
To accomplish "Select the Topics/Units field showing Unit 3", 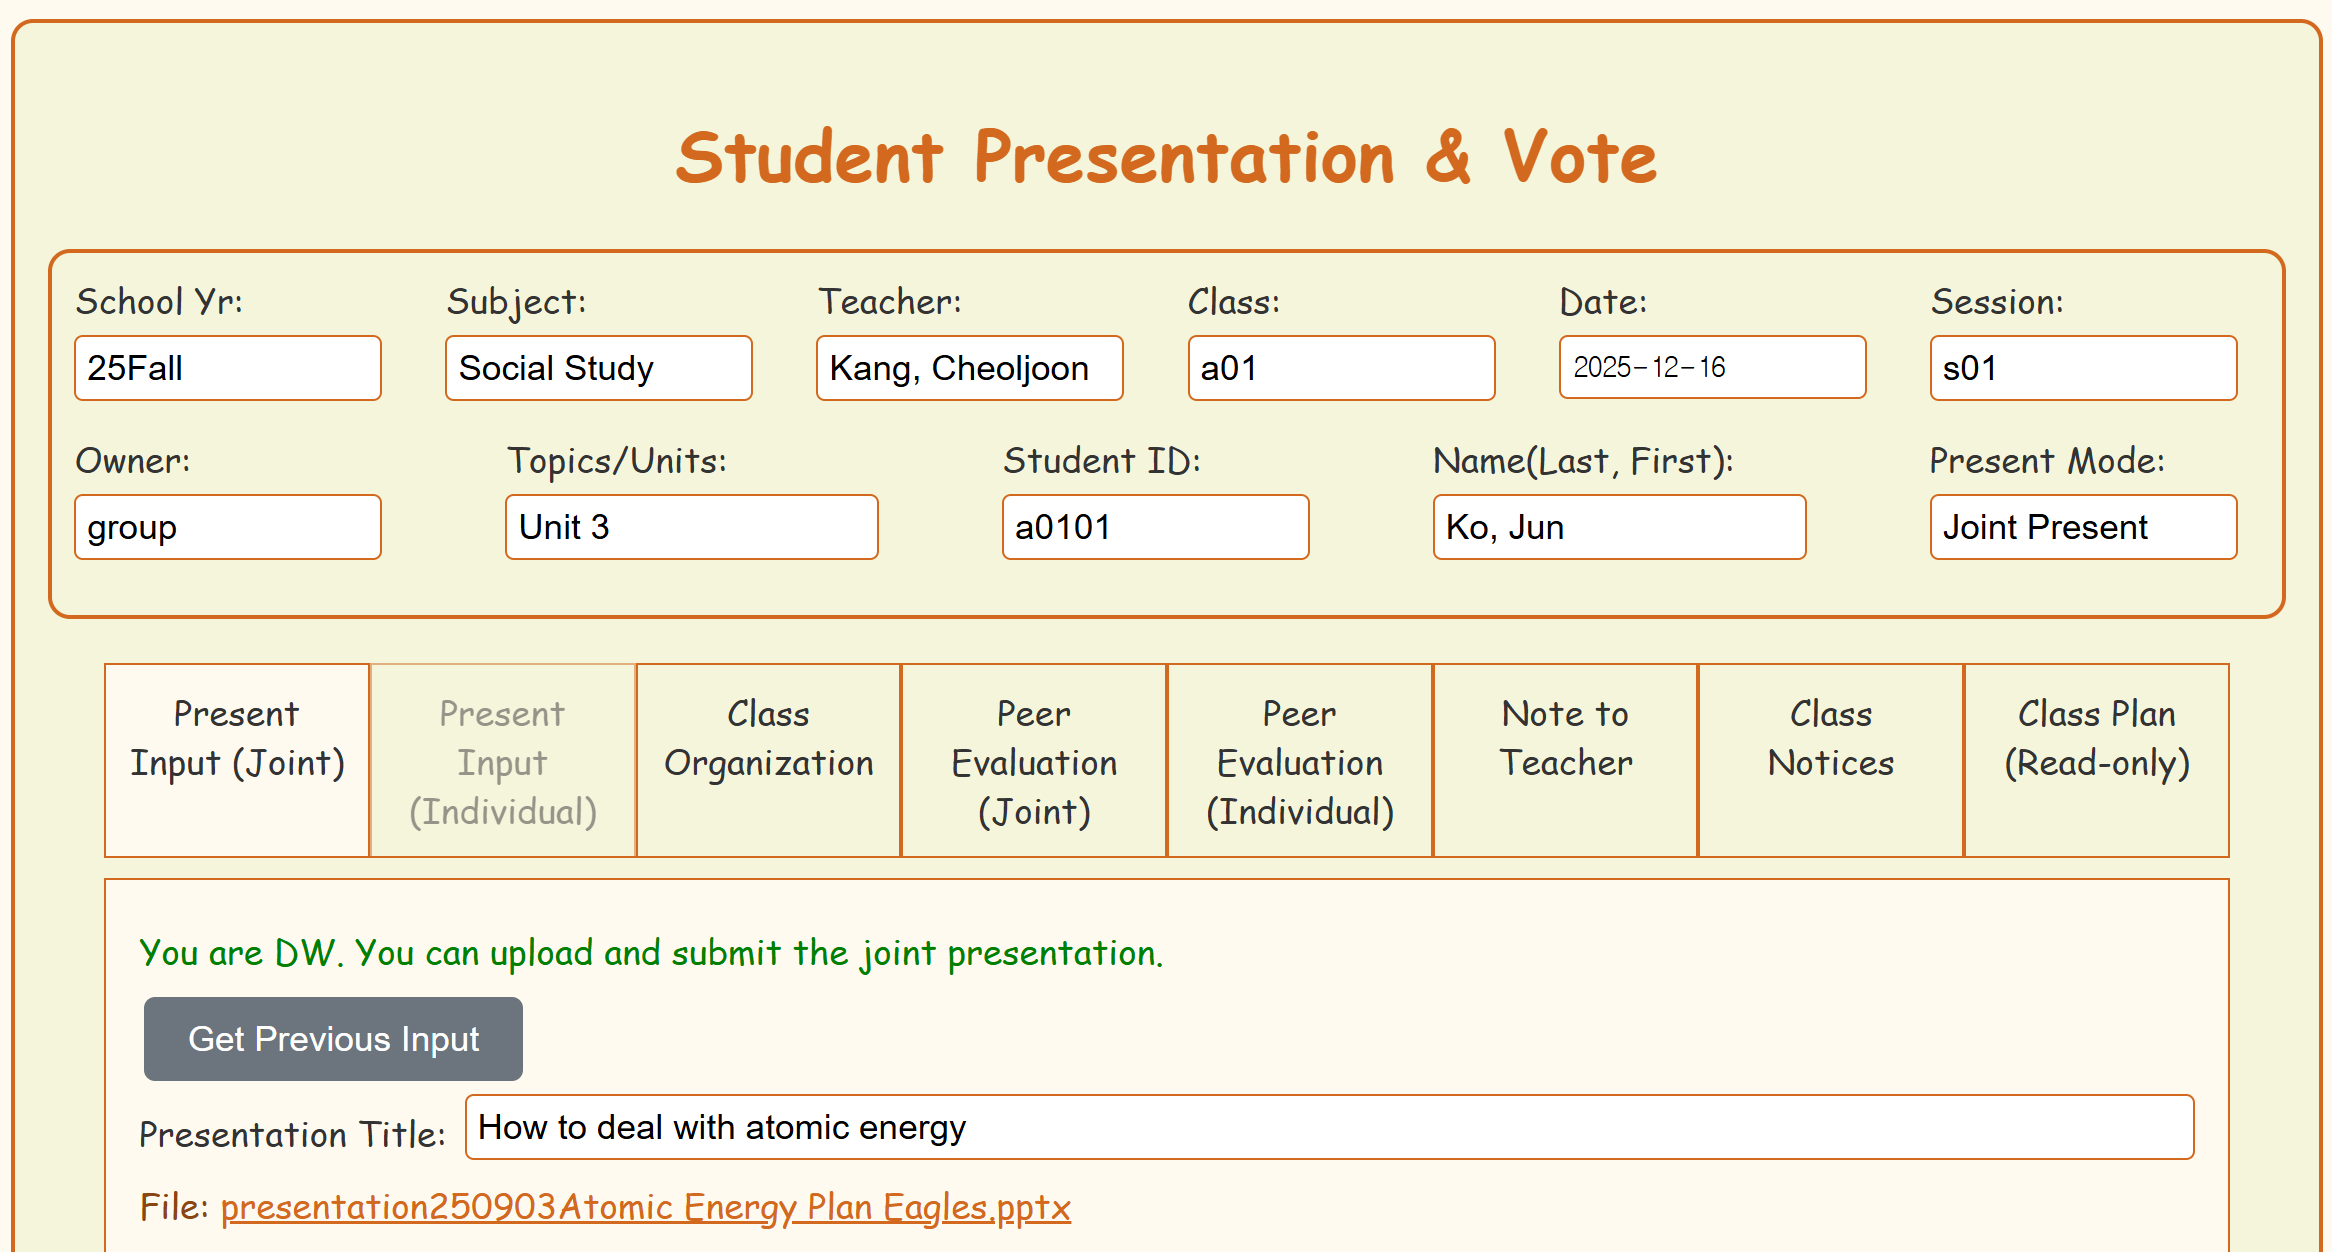I will [691, 527].
